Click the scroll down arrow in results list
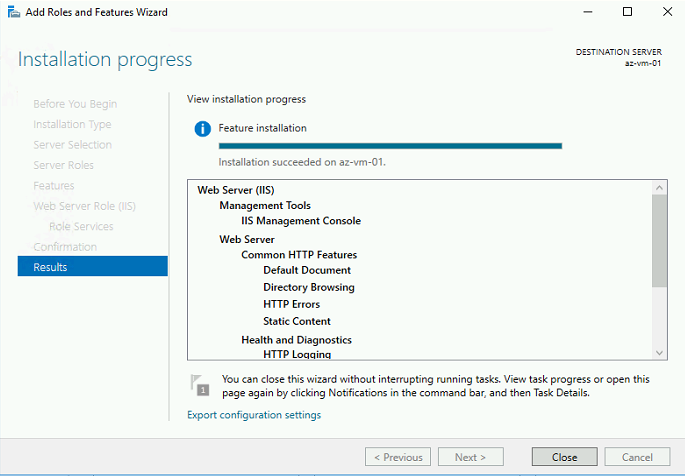 tap(659, 353)
